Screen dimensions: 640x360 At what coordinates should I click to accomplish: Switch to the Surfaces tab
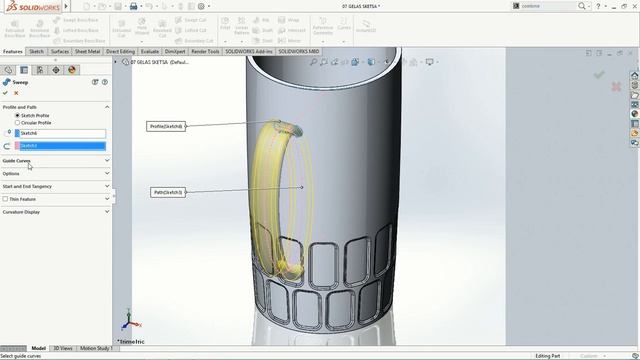tap(60, 51)
